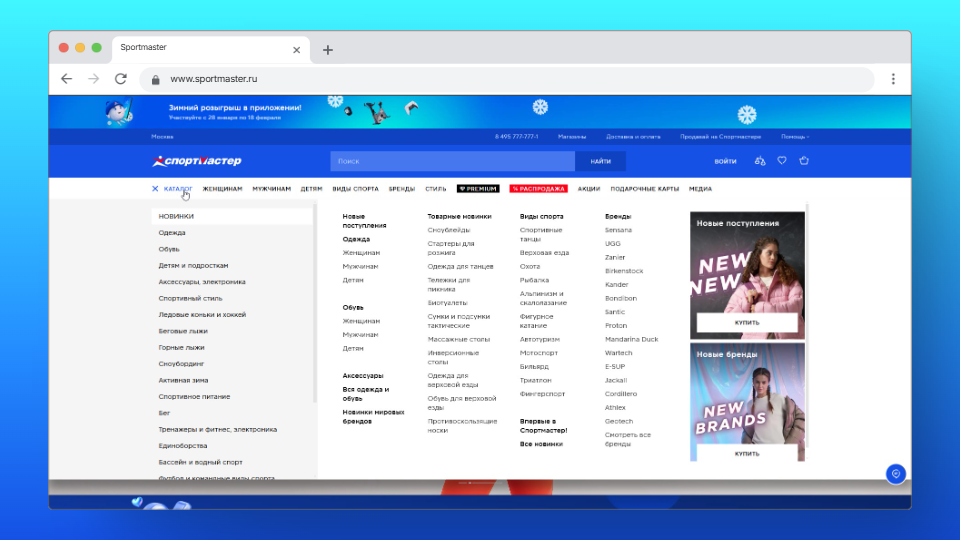This screenshot has height=540, width=960.
Task: Open Магазины link in top bar
Action: [572, 137]
